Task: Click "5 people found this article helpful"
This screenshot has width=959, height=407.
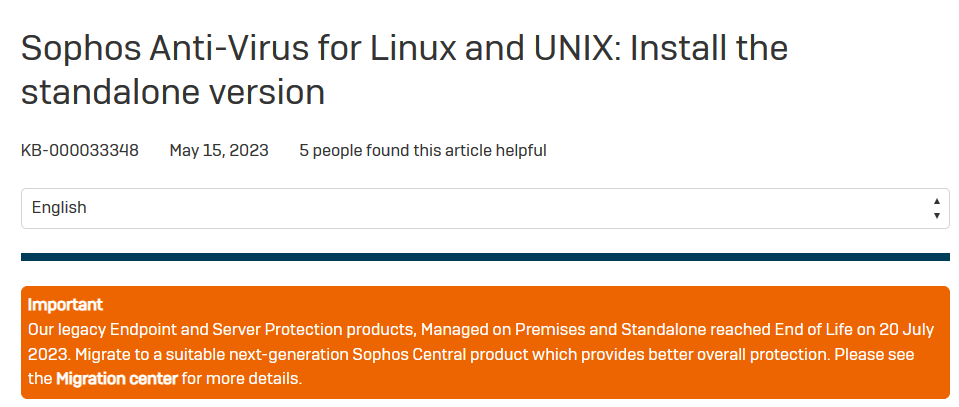Action: pyautogui.click(x=422, y=151)
